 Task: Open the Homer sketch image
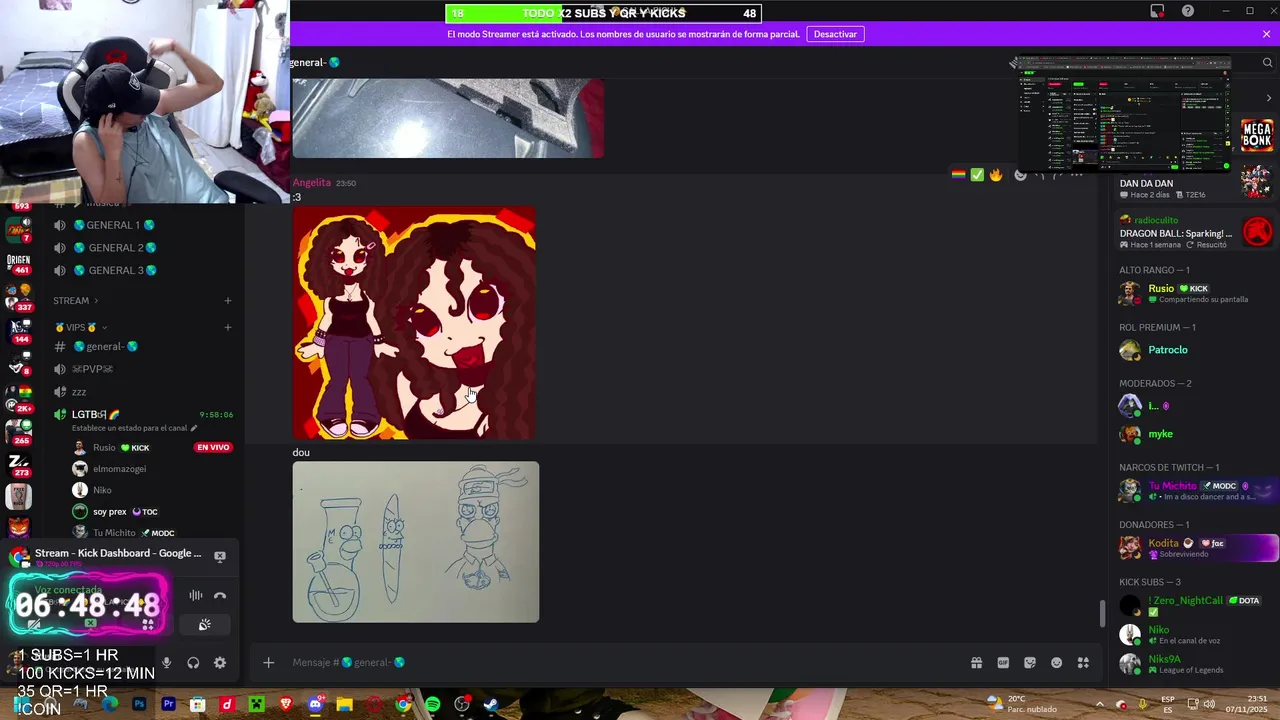416,542
